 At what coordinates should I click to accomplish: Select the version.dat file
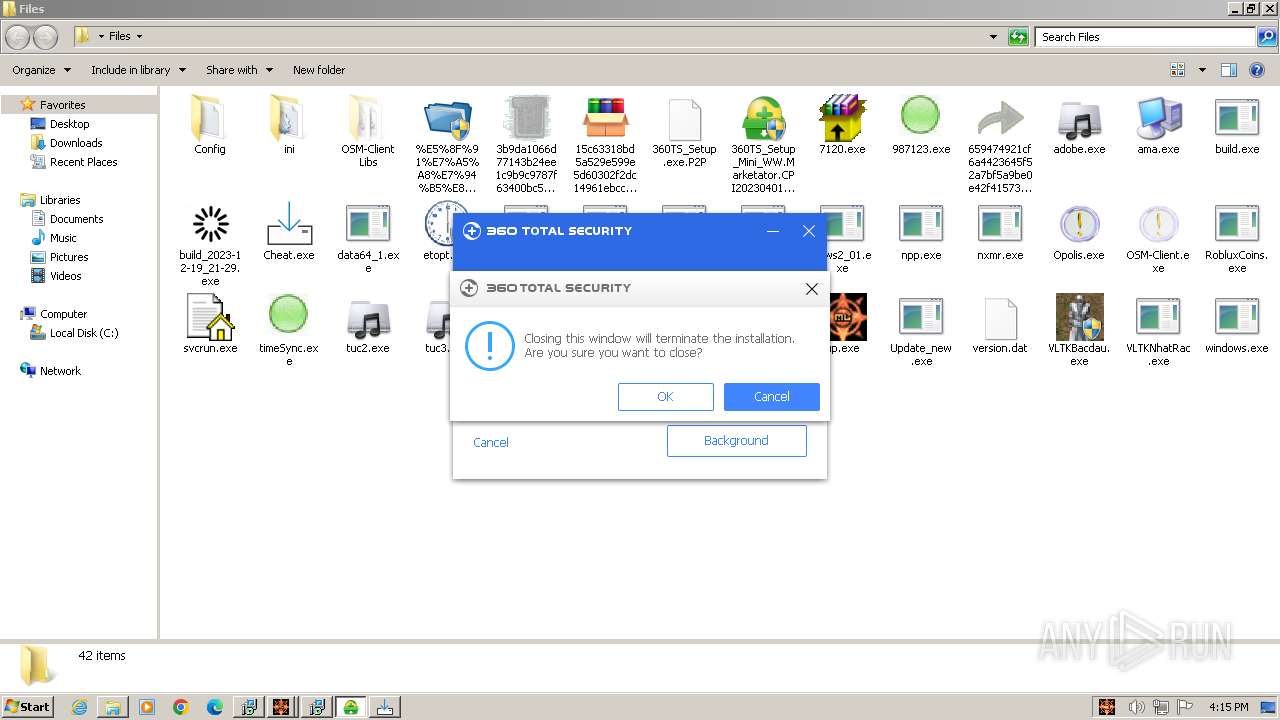(x=1000, y=325)
